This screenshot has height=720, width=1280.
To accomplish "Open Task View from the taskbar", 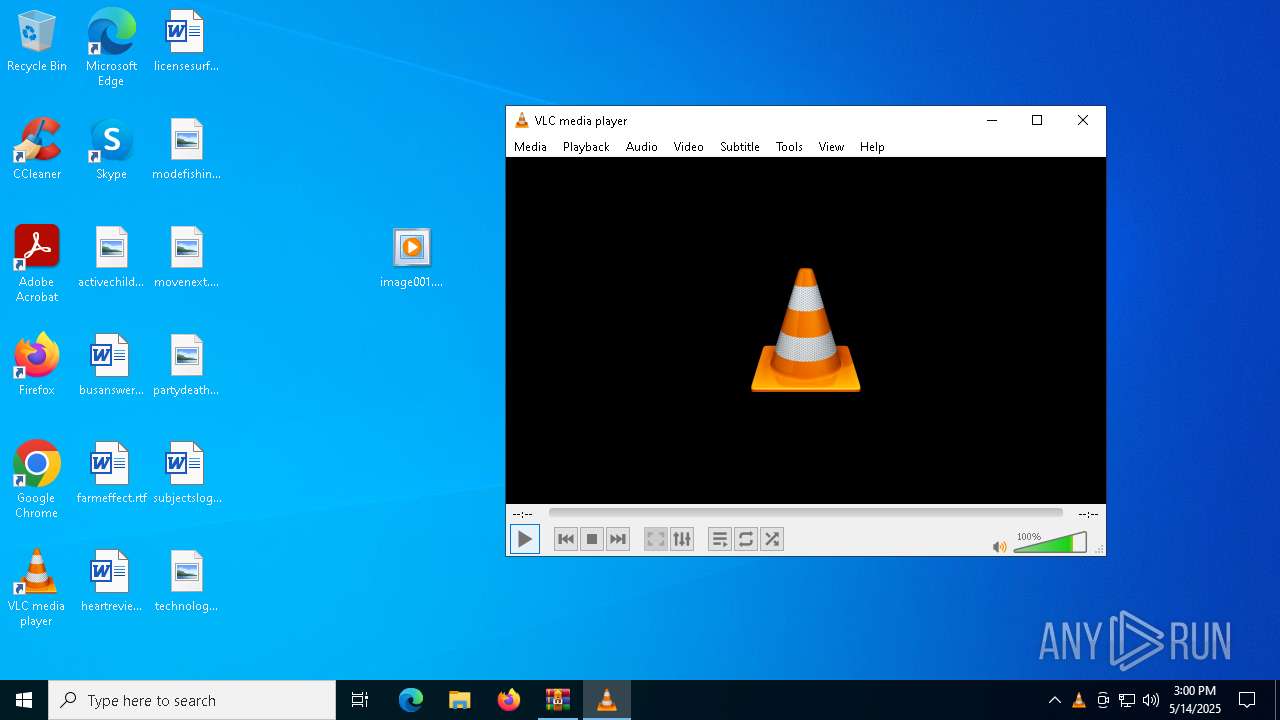I will click(x=360, y=700).
